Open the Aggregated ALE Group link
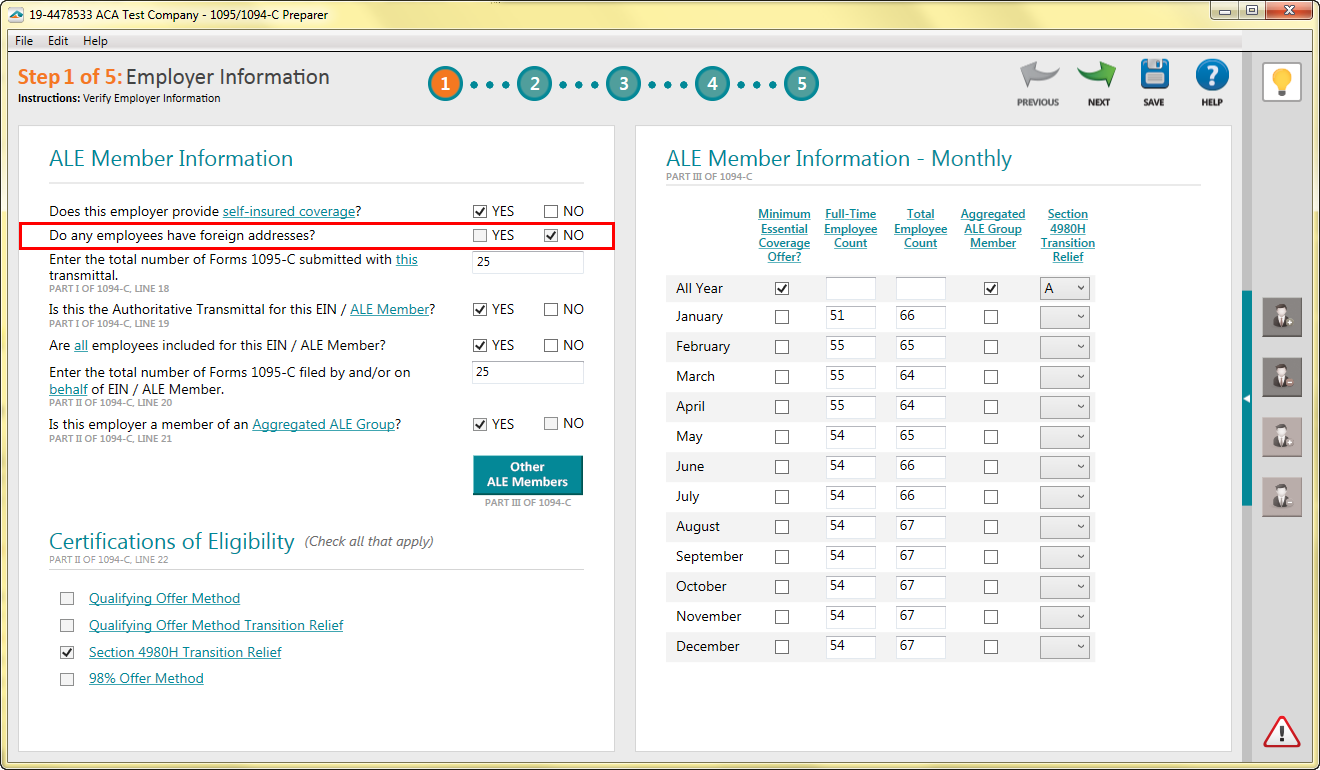 323,423
